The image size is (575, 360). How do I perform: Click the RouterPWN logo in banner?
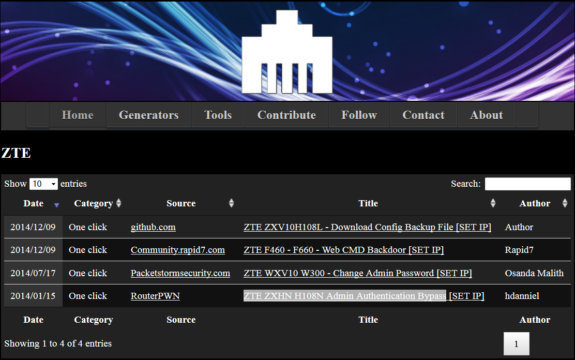point(287,52)
